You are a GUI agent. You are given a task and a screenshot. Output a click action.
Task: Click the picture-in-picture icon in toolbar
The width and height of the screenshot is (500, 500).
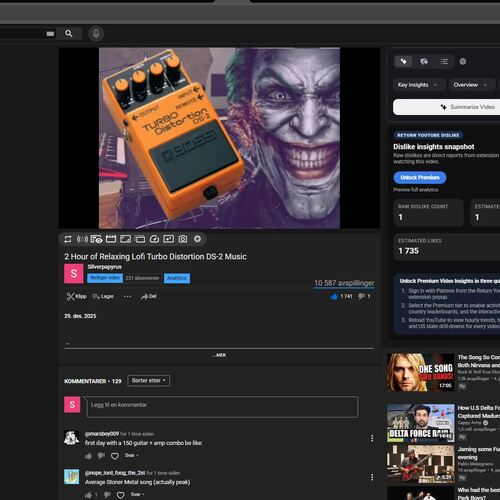(x=168, y=239)
